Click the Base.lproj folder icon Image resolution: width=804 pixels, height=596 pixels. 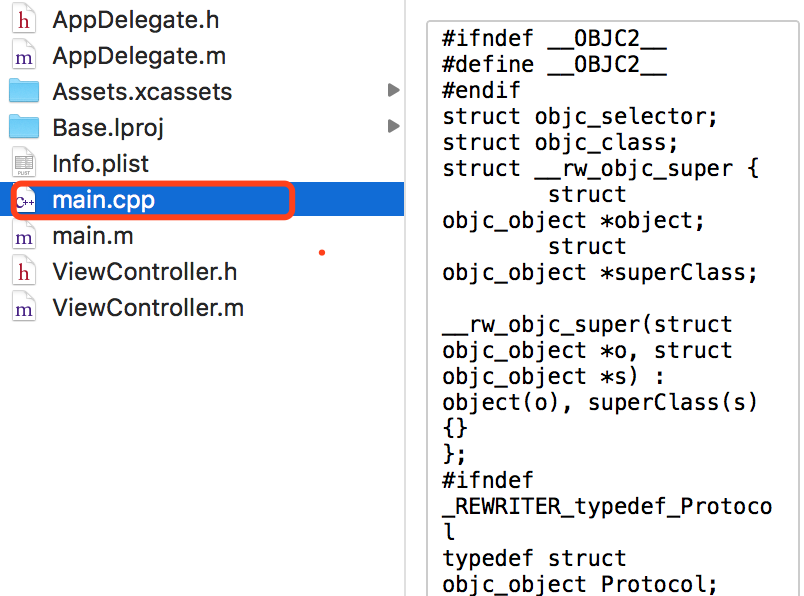tap(24, 127)
